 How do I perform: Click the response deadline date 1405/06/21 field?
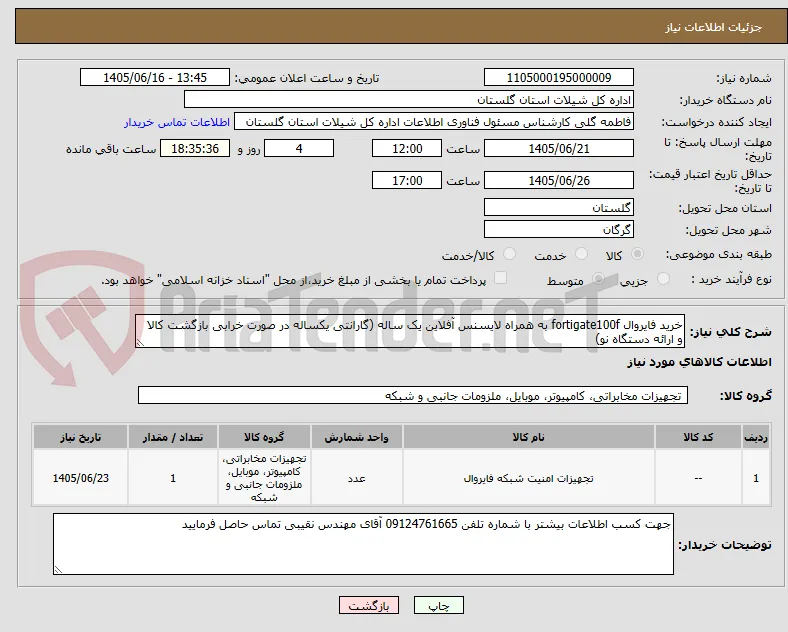[559, 148]
